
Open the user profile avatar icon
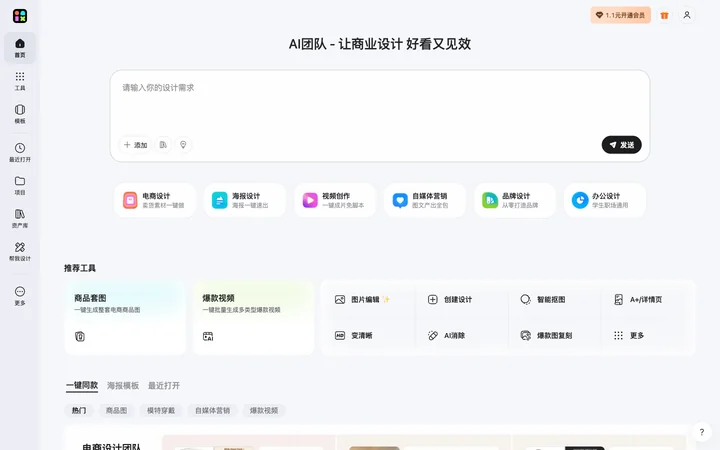click(686, 15)
